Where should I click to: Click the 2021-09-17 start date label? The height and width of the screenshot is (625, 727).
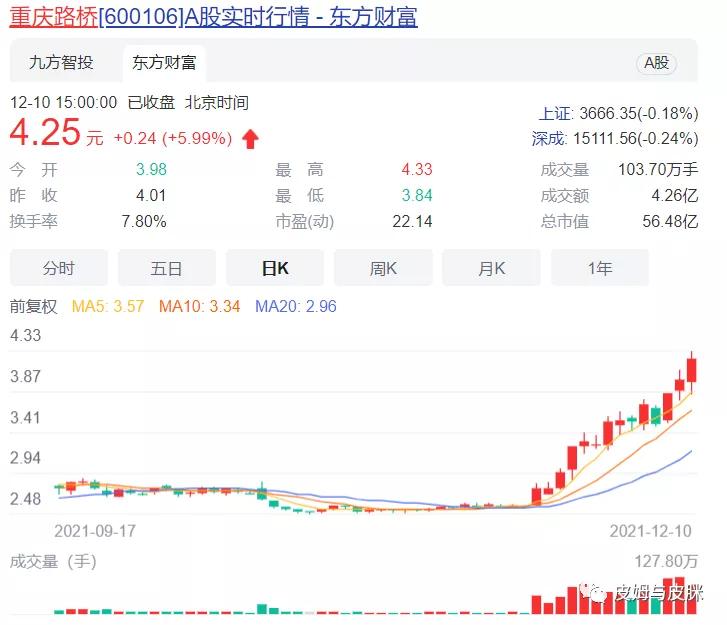[x=95, y=531]
